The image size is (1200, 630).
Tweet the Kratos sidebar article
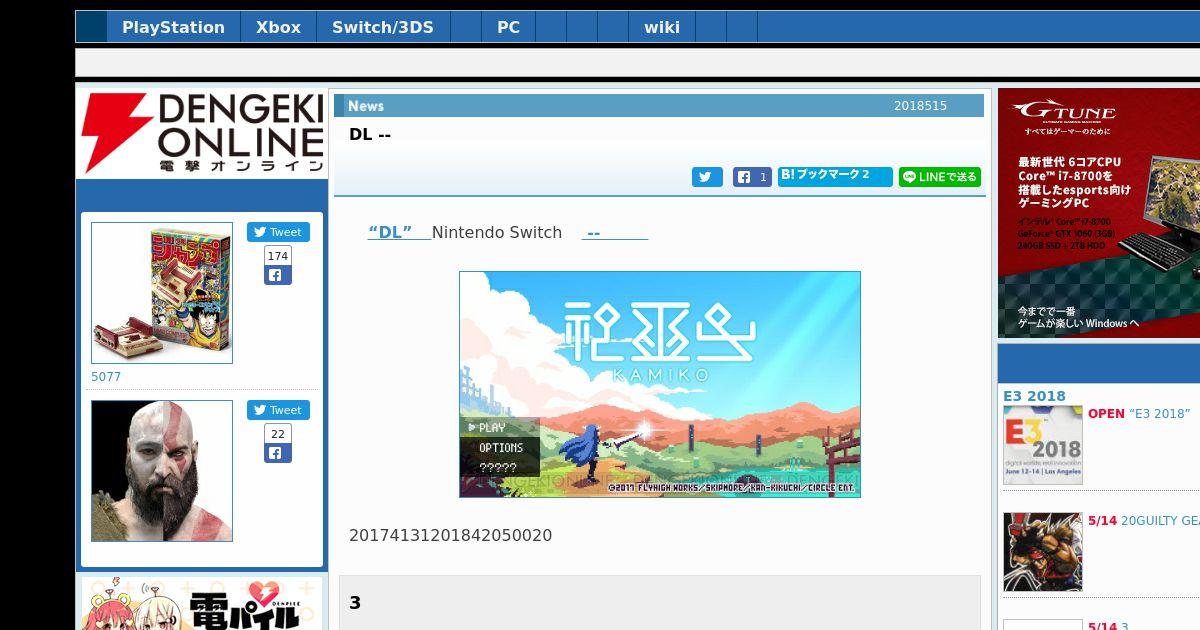click(x=278, y=410)
